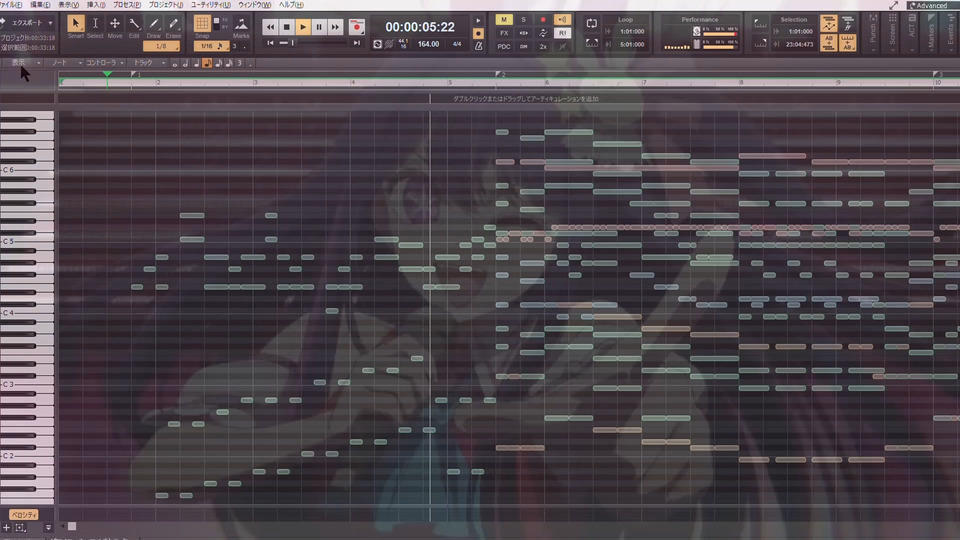Viewport: 960px width, 540px height.
Task: Move the transport position slider
Action: click(293, 43)
